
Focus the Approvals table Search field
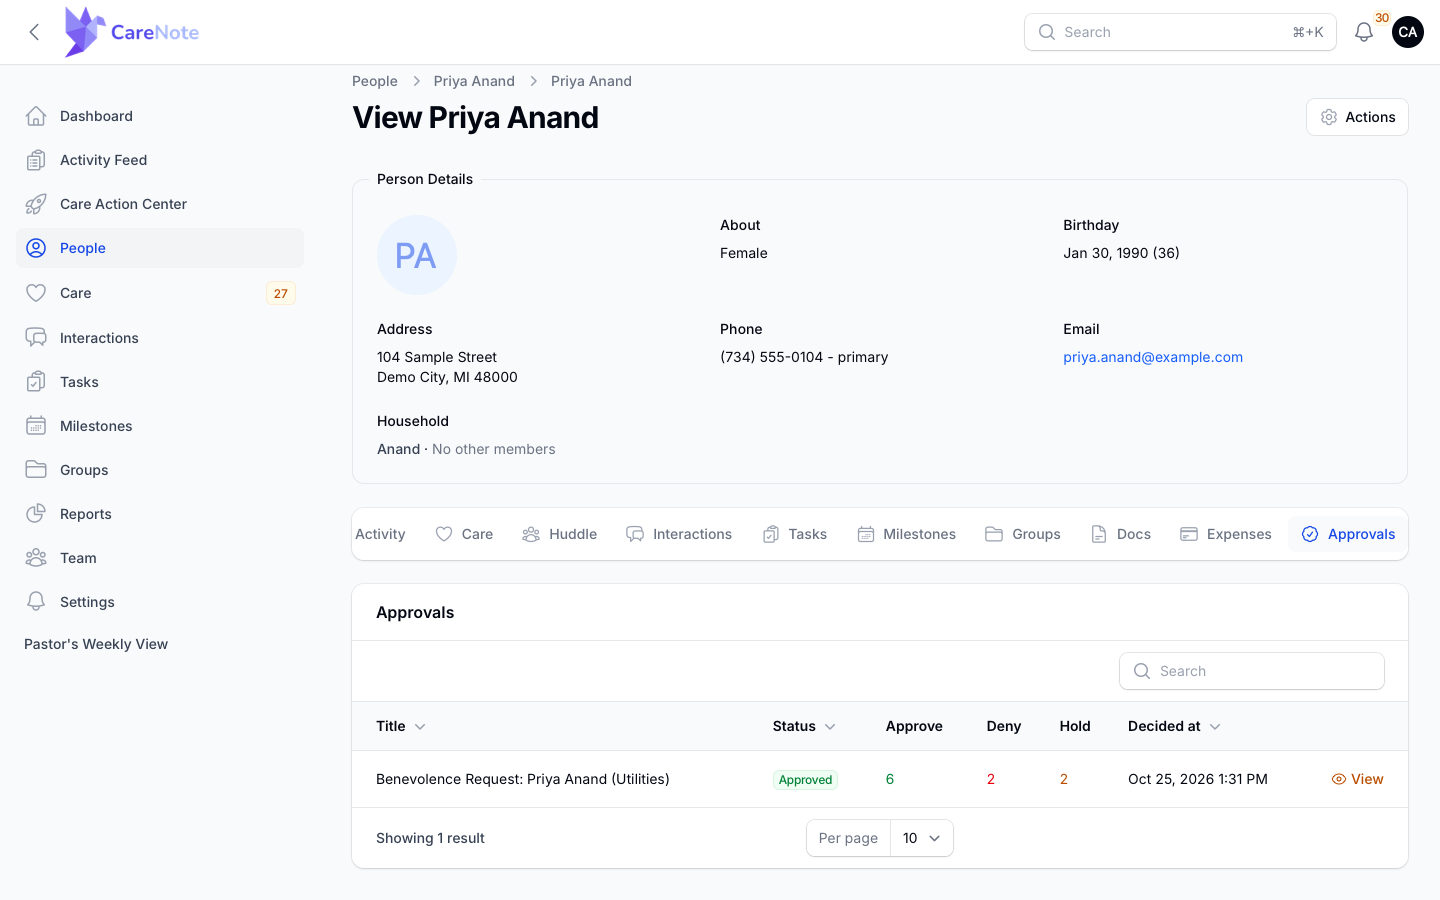point(1252,671)
